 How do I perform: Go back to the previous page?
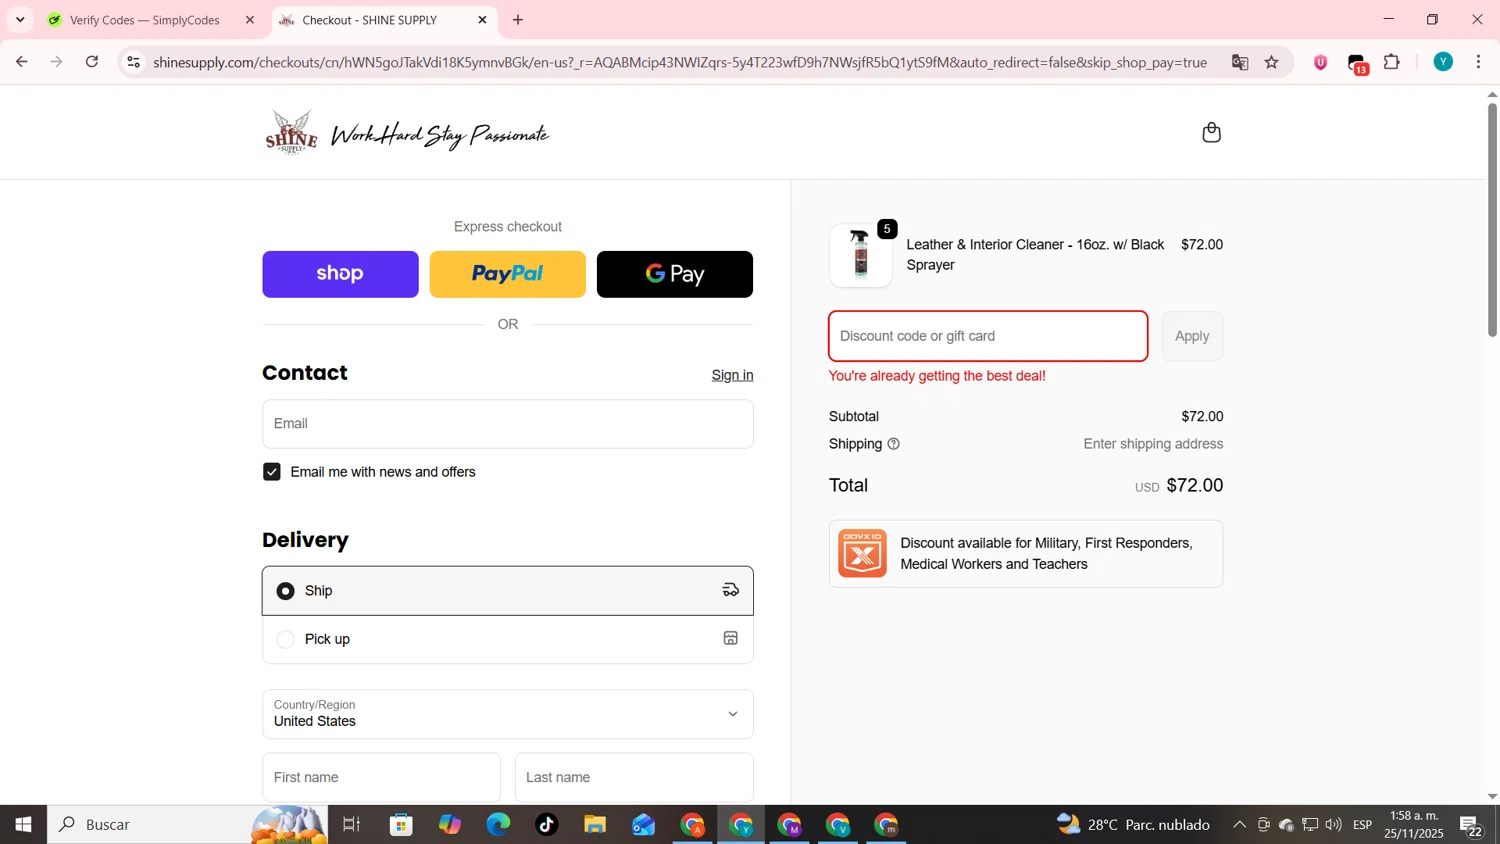pos(22,62)
